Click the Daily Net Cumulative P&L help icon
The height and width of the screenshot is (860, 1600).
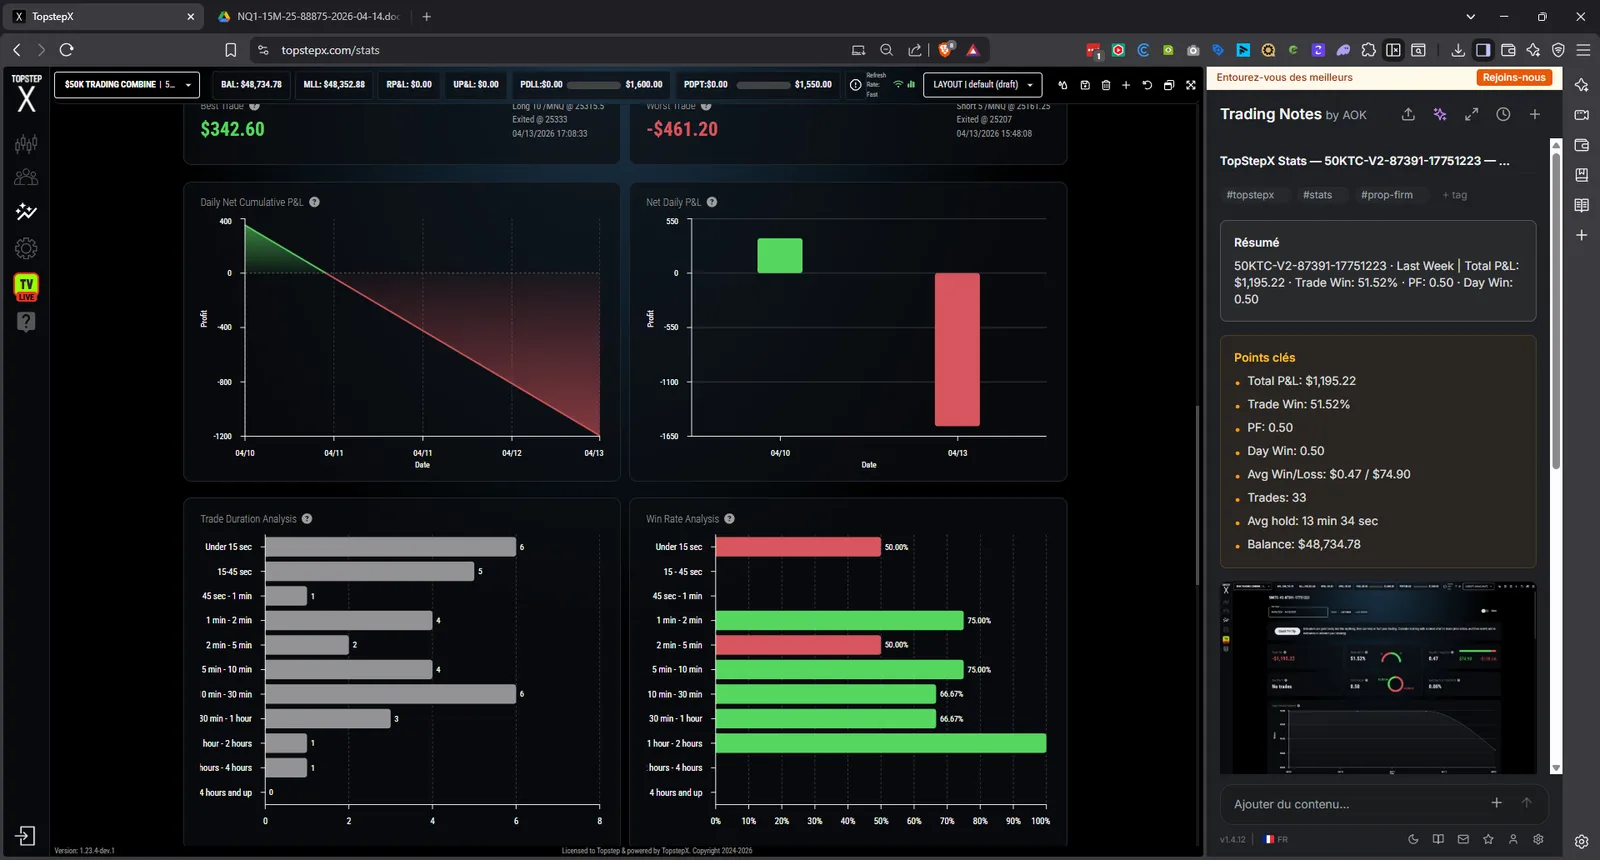[314, 202]
